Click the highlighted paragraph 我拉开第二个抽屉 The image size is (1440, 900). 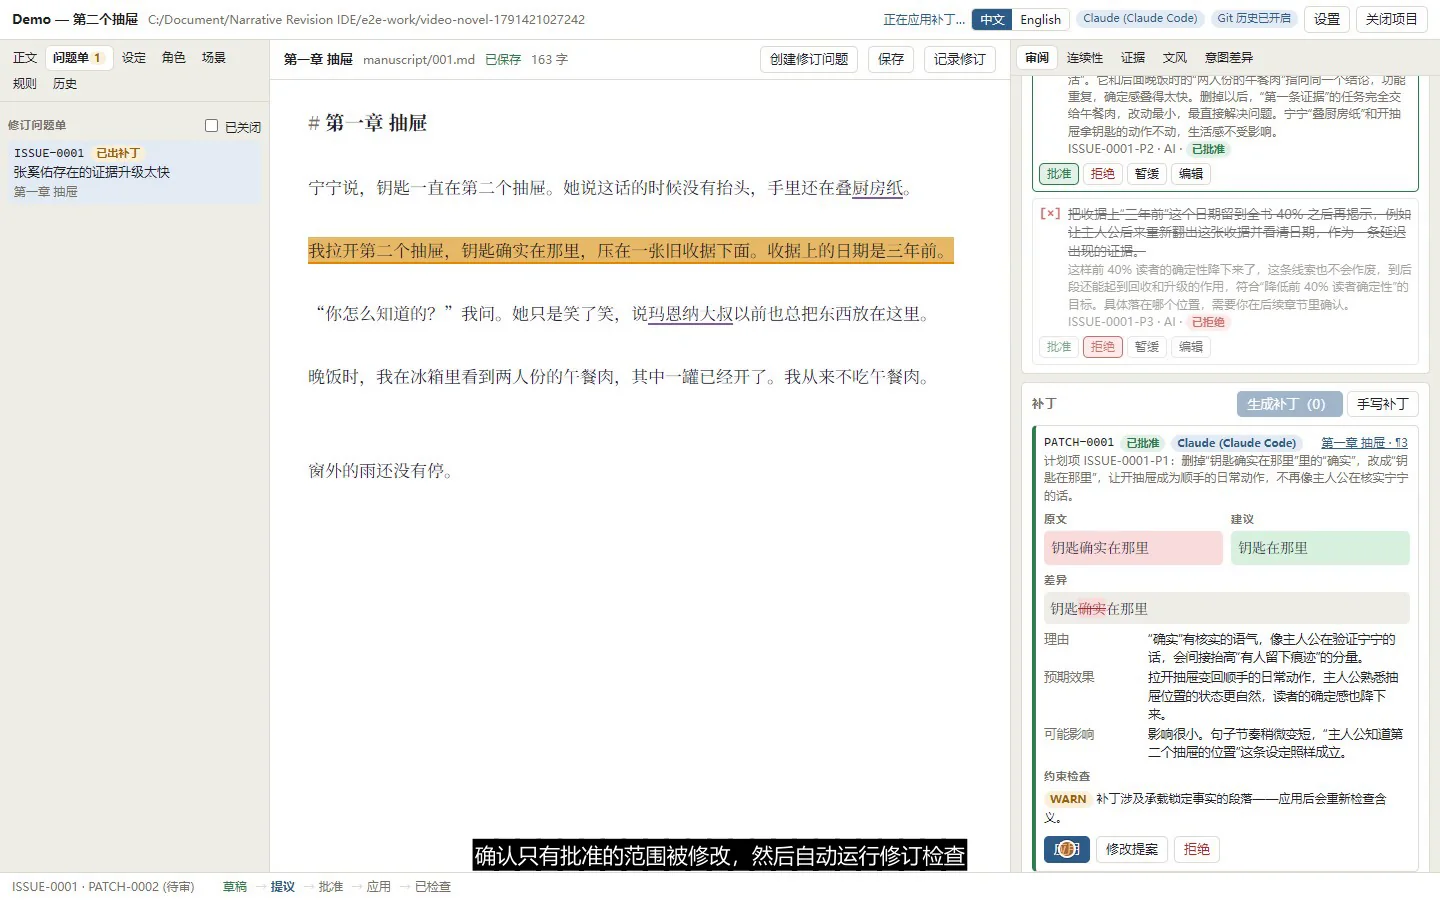(x=631, y=251)
